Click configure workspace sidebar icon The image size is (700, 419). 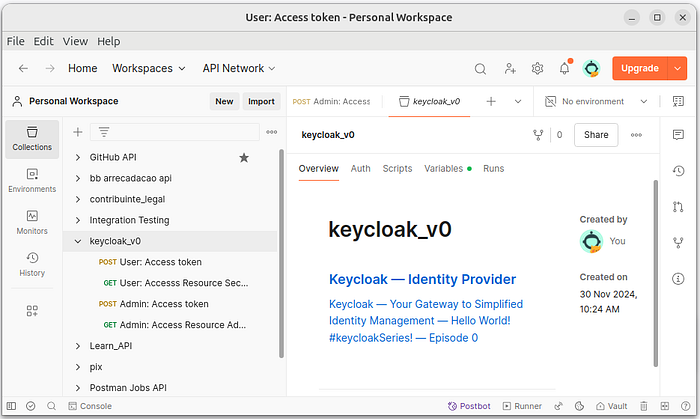pos(32,311)
